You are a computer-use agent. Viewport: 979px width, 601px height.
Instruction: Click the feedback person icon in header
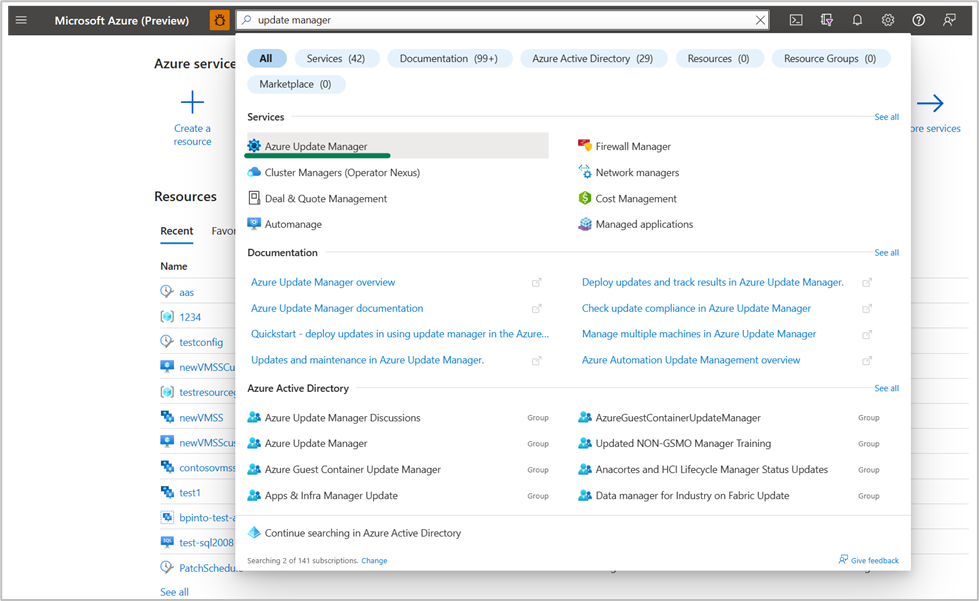(949, 20)
